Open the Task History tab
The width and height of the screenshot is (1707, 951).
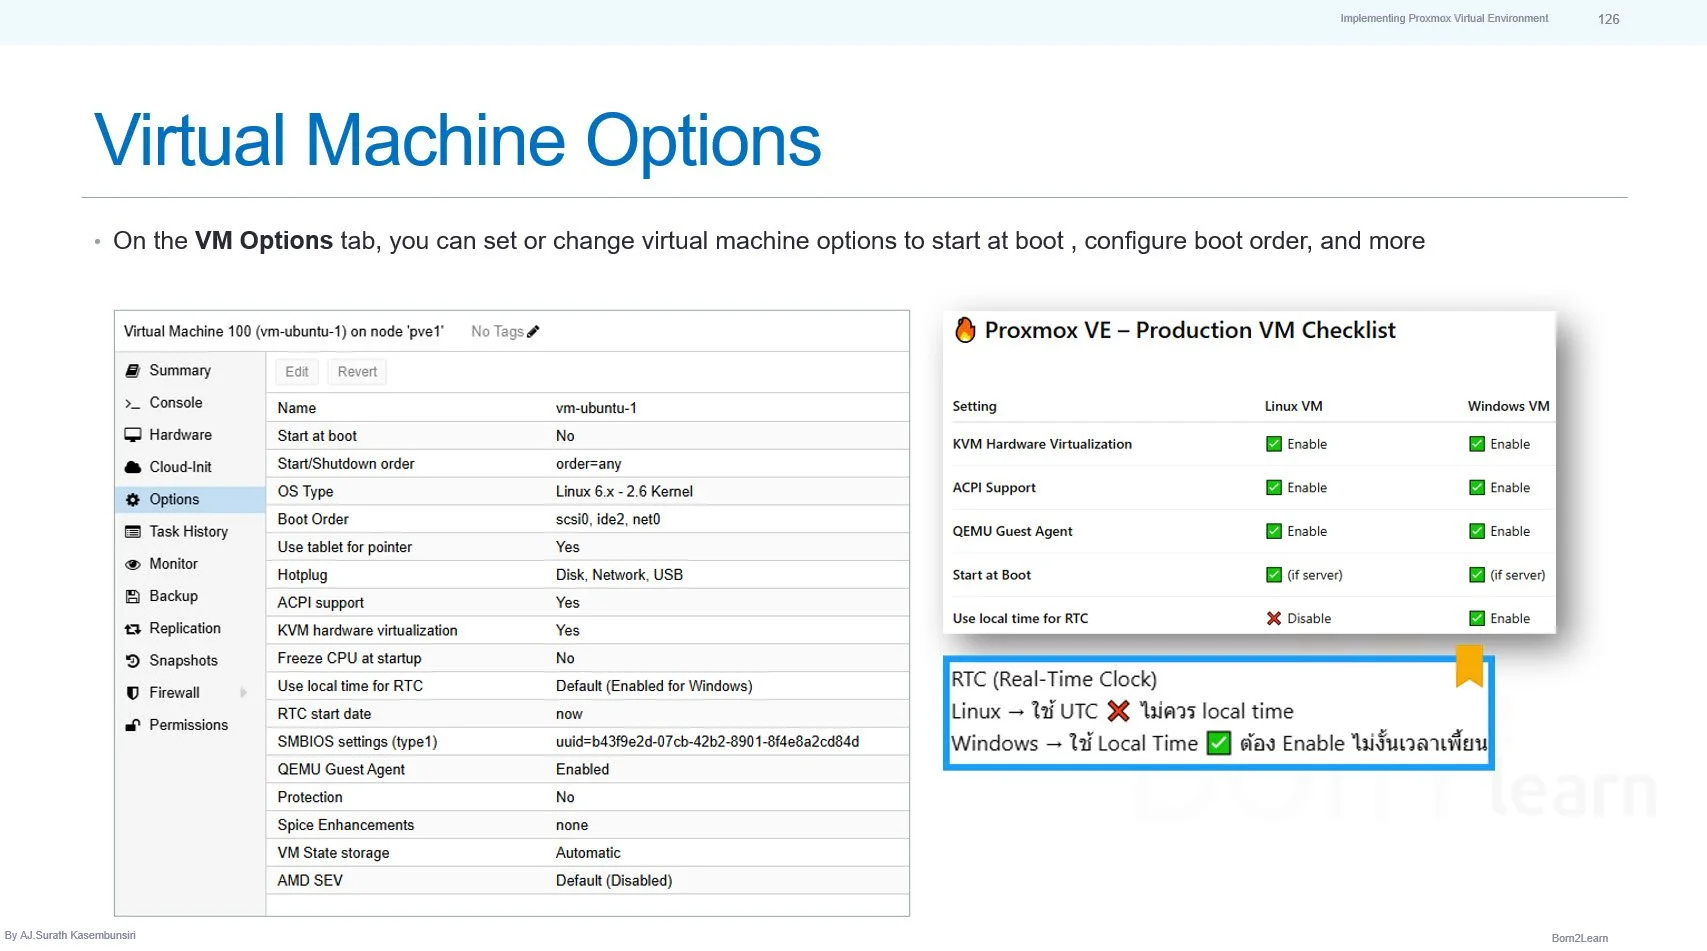[x=190, y=532]
